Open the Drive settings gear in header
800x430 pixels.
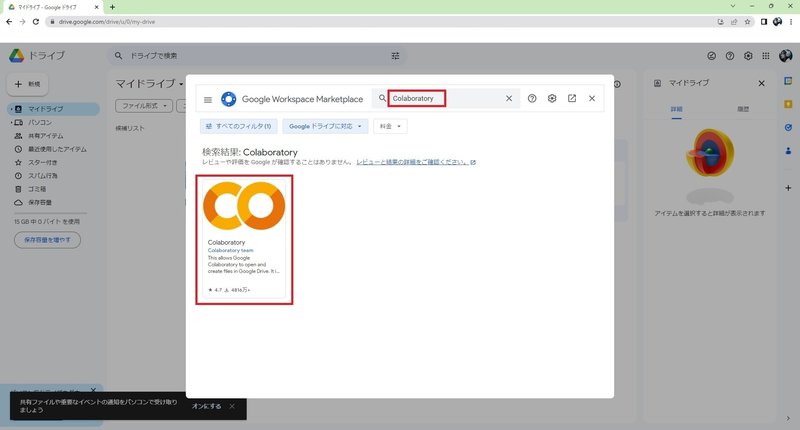[748, 56]
